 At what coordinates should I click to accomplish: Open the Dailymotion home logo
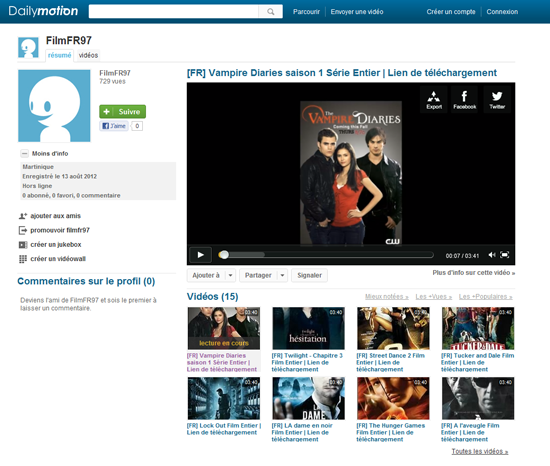pos(43,11)
